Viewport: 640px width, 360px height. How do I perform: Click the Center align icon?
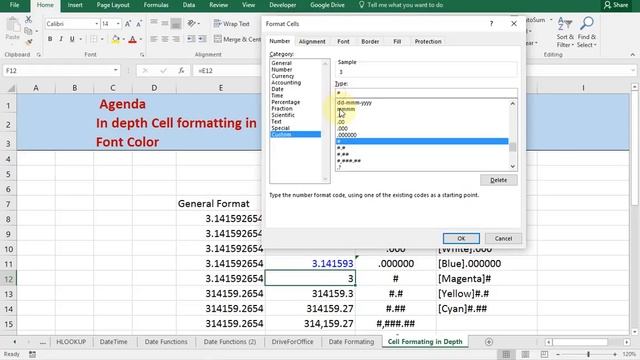(165, 39)
